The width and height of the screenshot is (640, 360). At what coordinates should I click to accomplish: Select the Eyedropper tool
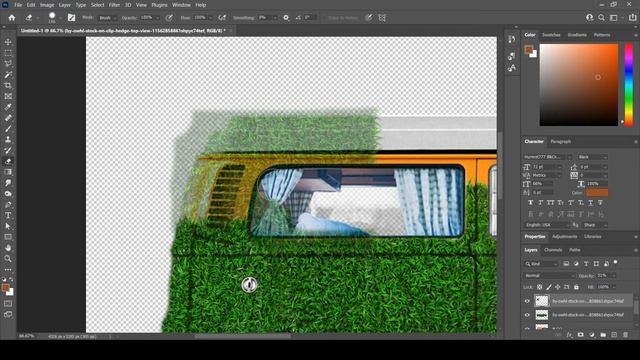pyautogui.click(x=8, y=107)
